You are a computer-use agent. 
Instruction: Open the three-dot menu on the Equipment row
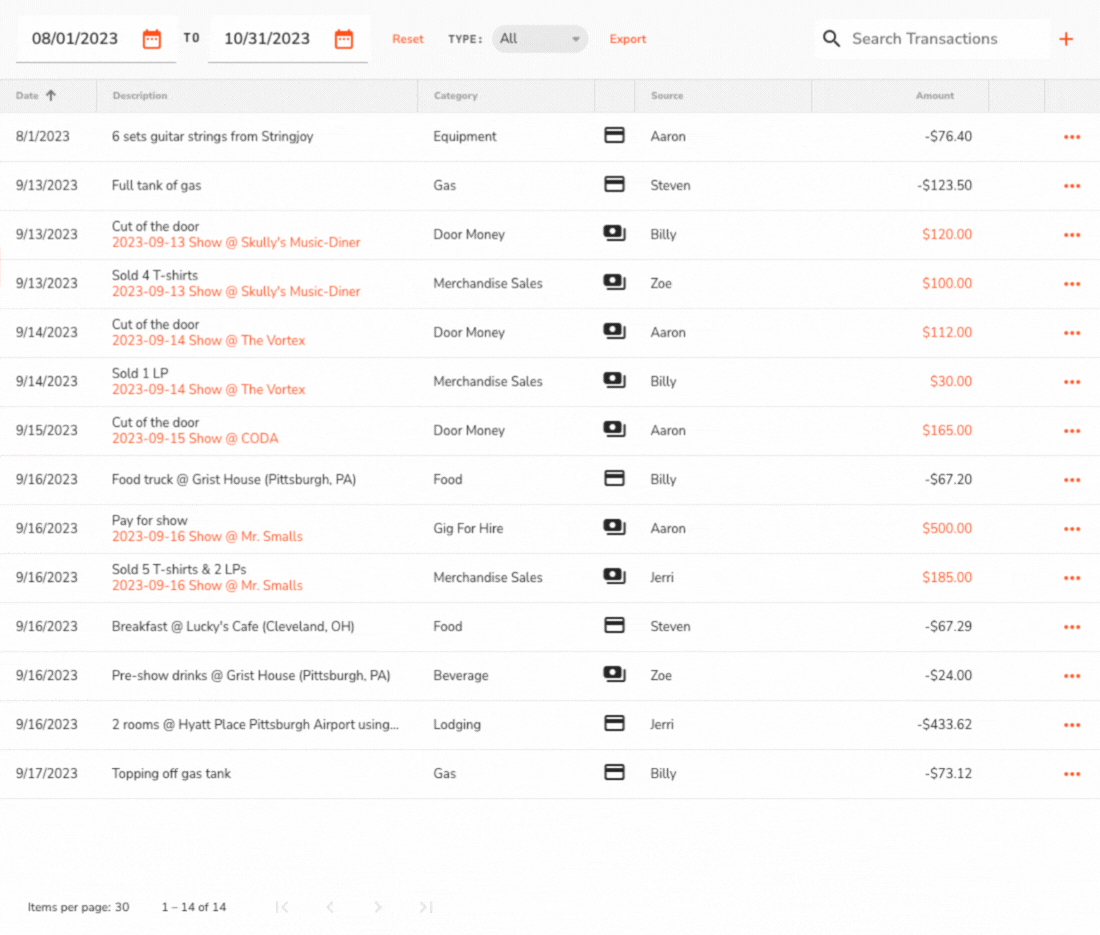point(1072,136)
